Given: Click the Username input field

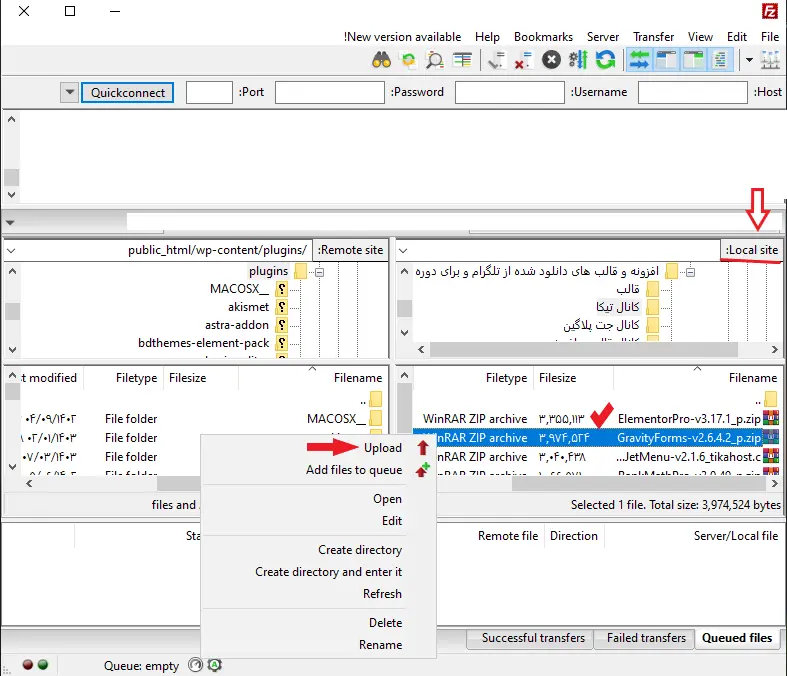Looking at the screenshot, I should pyautogui.click(x=509, y=92).
